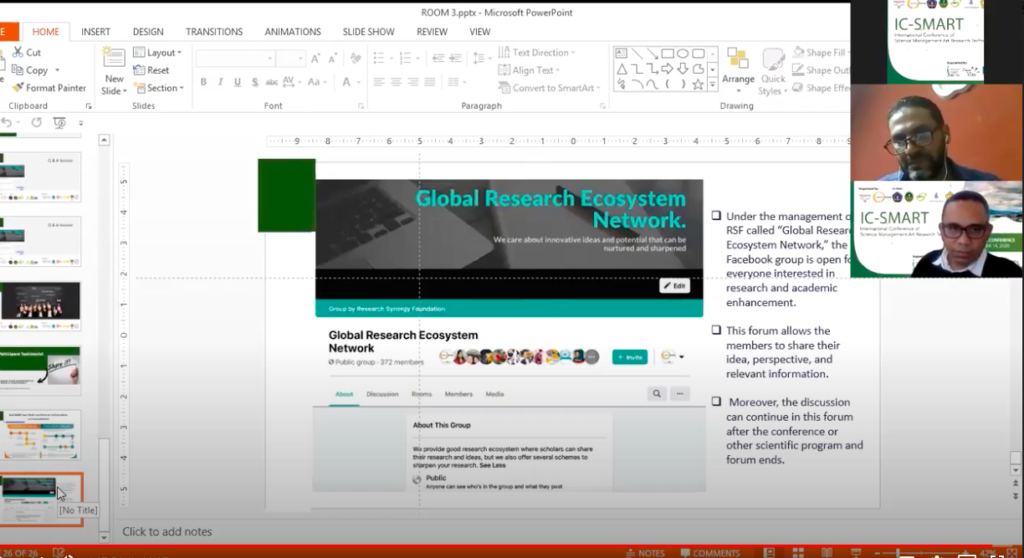Select the Arrow line shape
1024x558 pixels.
(652, 53)
